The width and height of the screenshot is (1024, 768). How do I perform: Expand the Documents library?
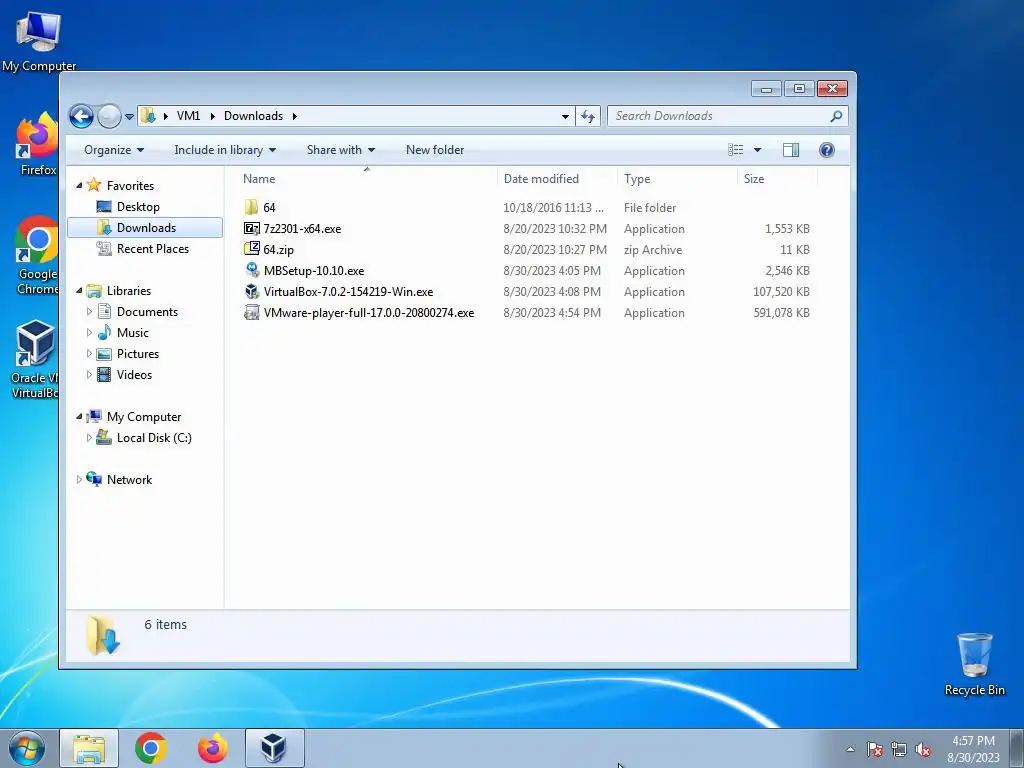(89, 312)
